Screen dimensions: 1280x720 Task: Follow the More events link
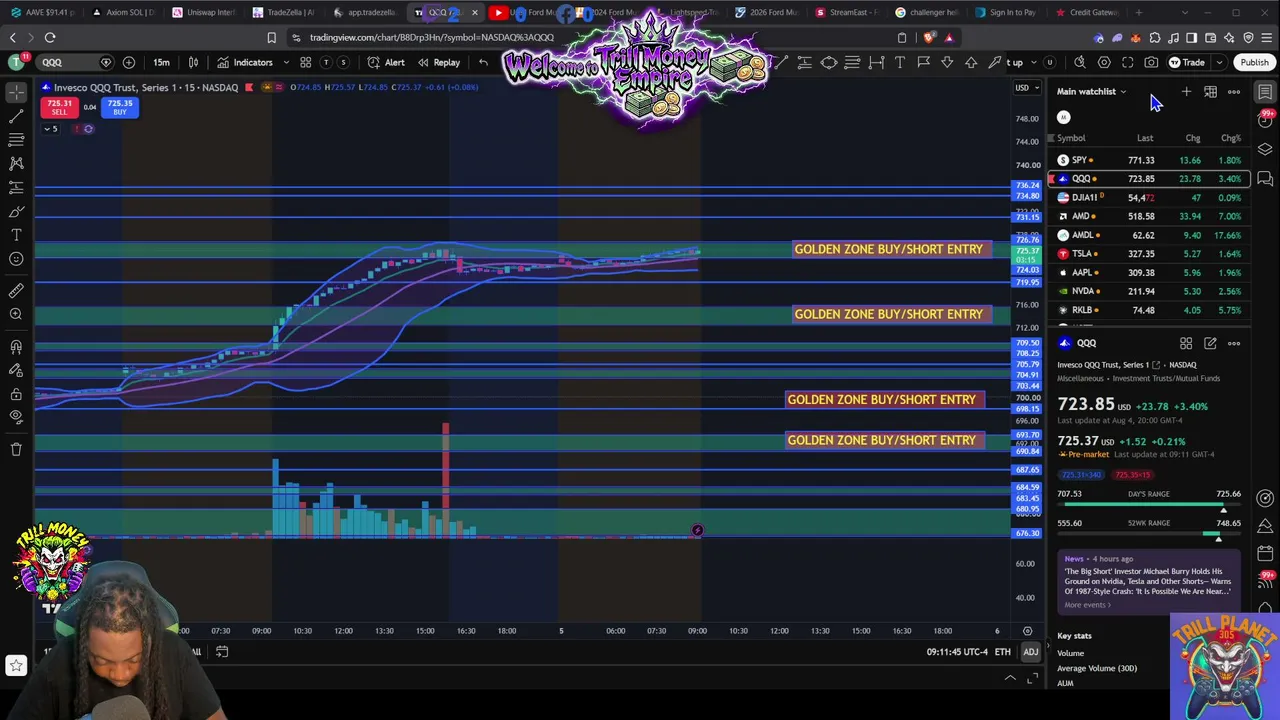click(x=1087, y=605)
